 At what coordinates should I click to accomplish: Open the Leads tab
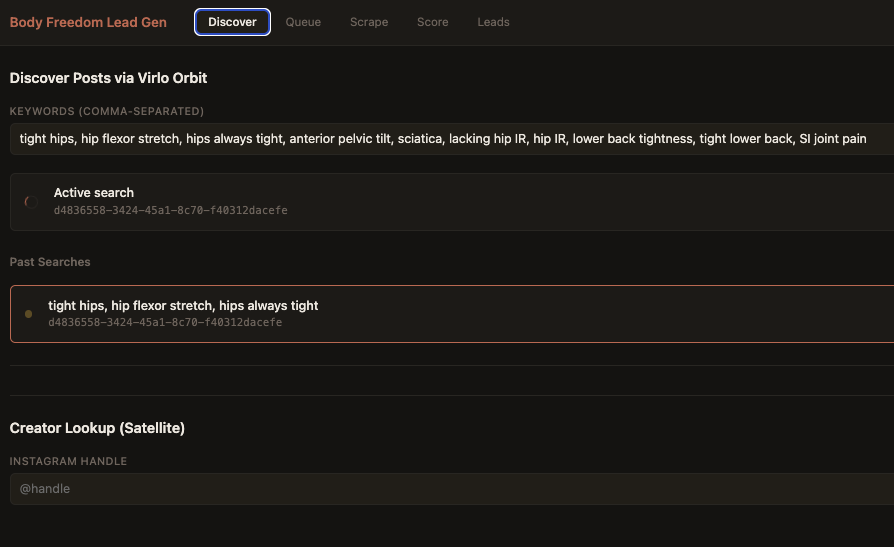[493, 22]
